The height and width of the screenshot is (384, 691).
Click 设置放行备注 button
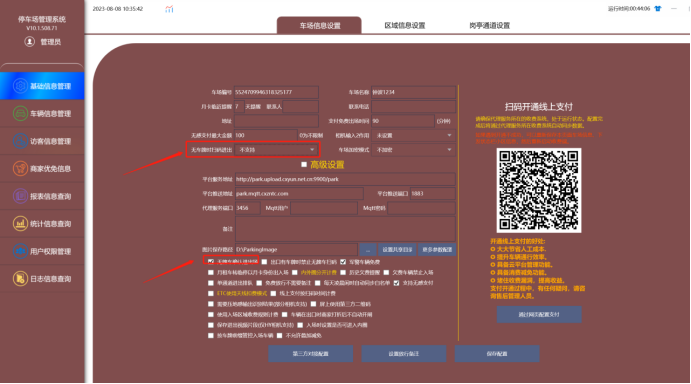pyautogui.click(x=404, y=354)
